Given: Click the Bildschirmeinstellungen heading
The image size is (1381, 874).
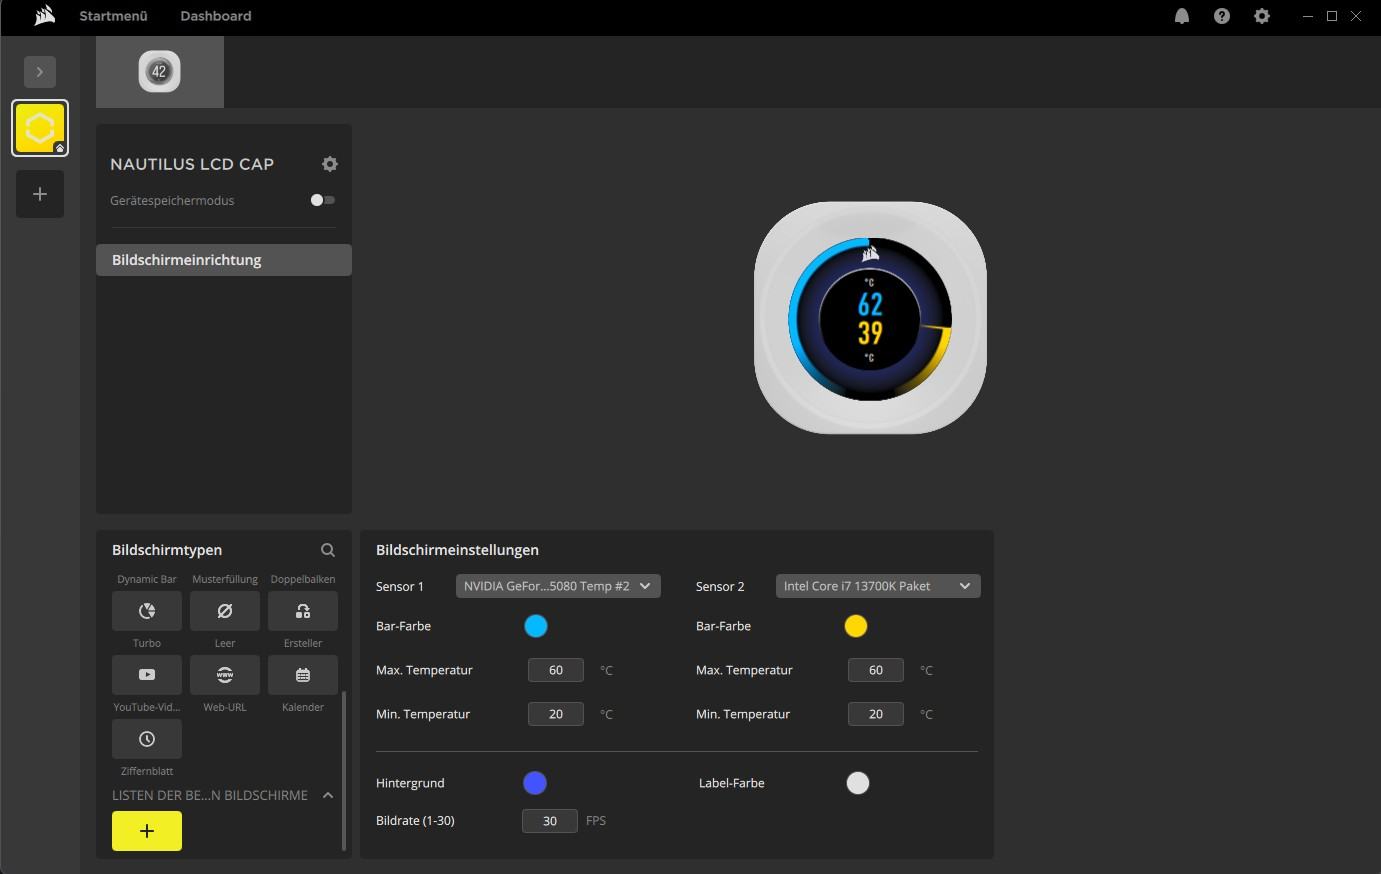Looking at the screenshot, I should pyautogui.click(x=457, y=550).
